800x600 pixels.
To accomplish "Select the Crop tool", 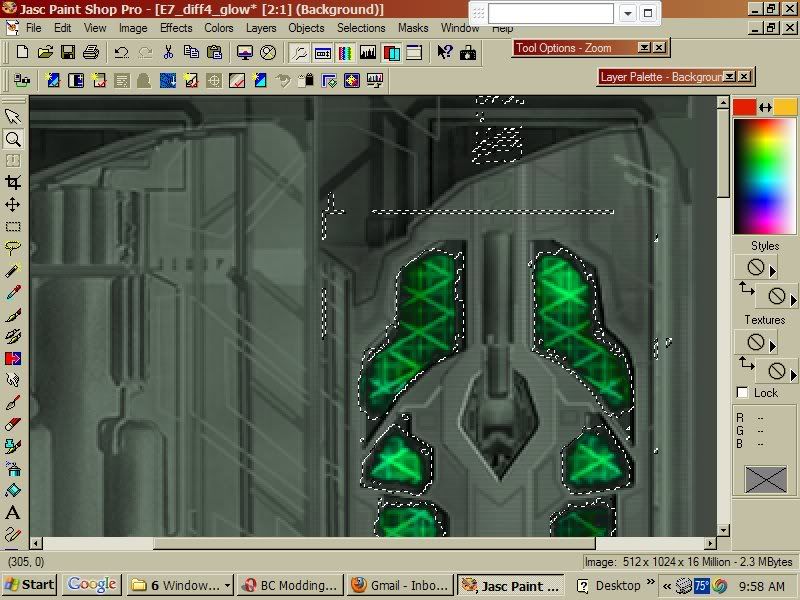I will point(13,182).
